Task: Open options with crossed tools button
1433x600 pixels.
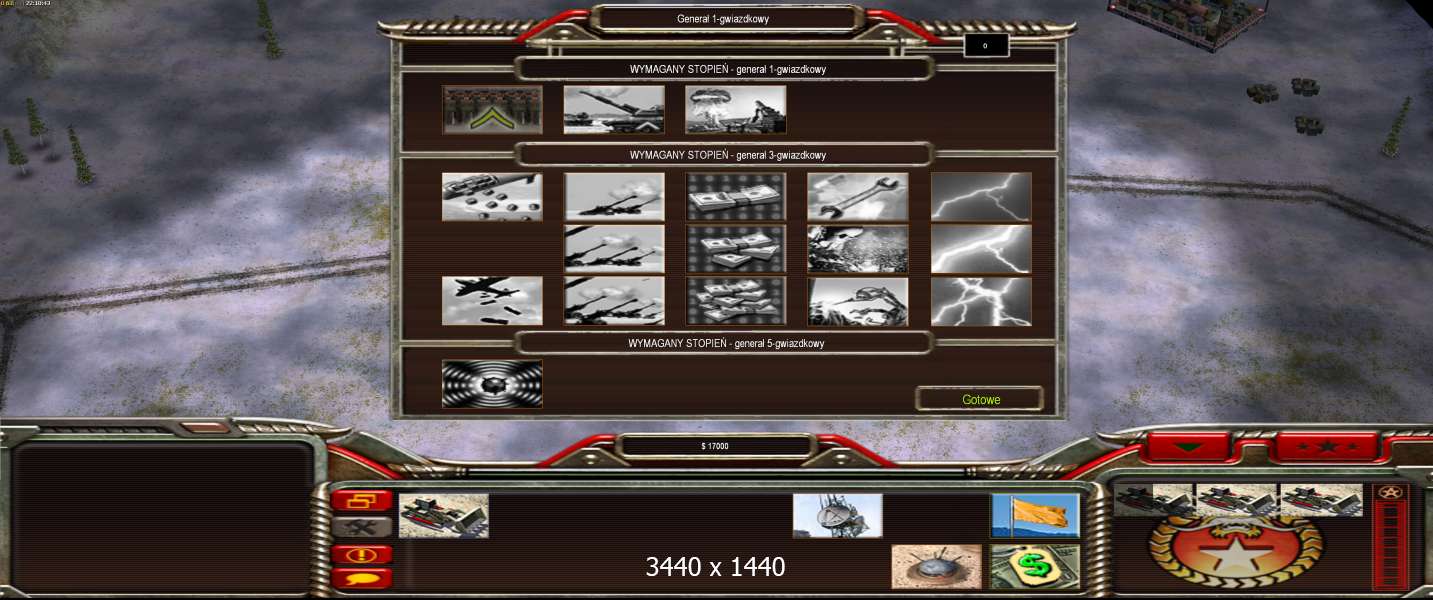Action: 362,527
